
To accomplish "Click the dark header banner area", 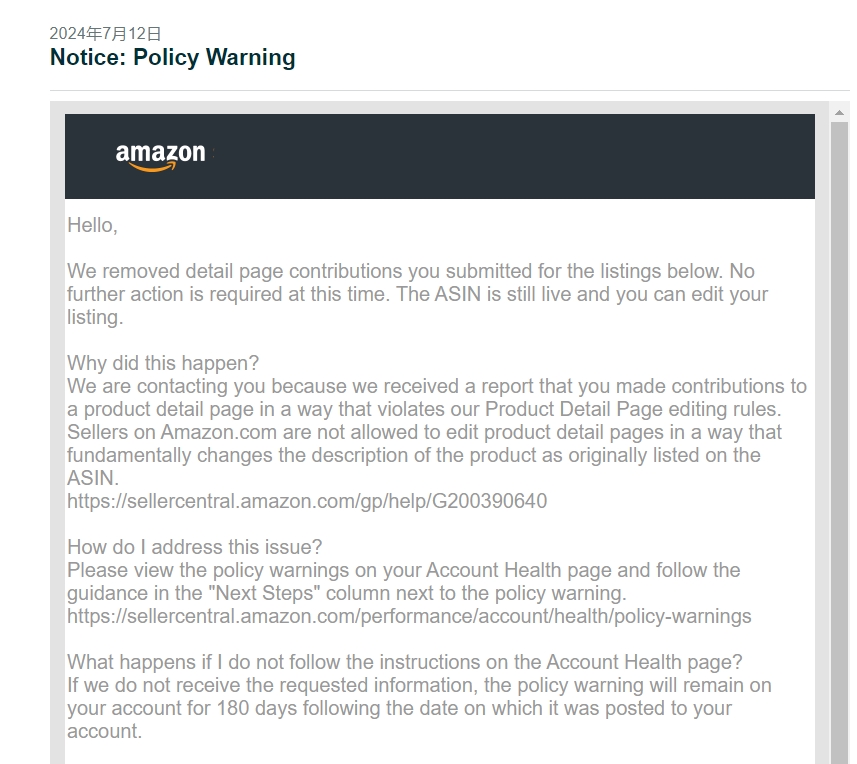I will point(439,156).
